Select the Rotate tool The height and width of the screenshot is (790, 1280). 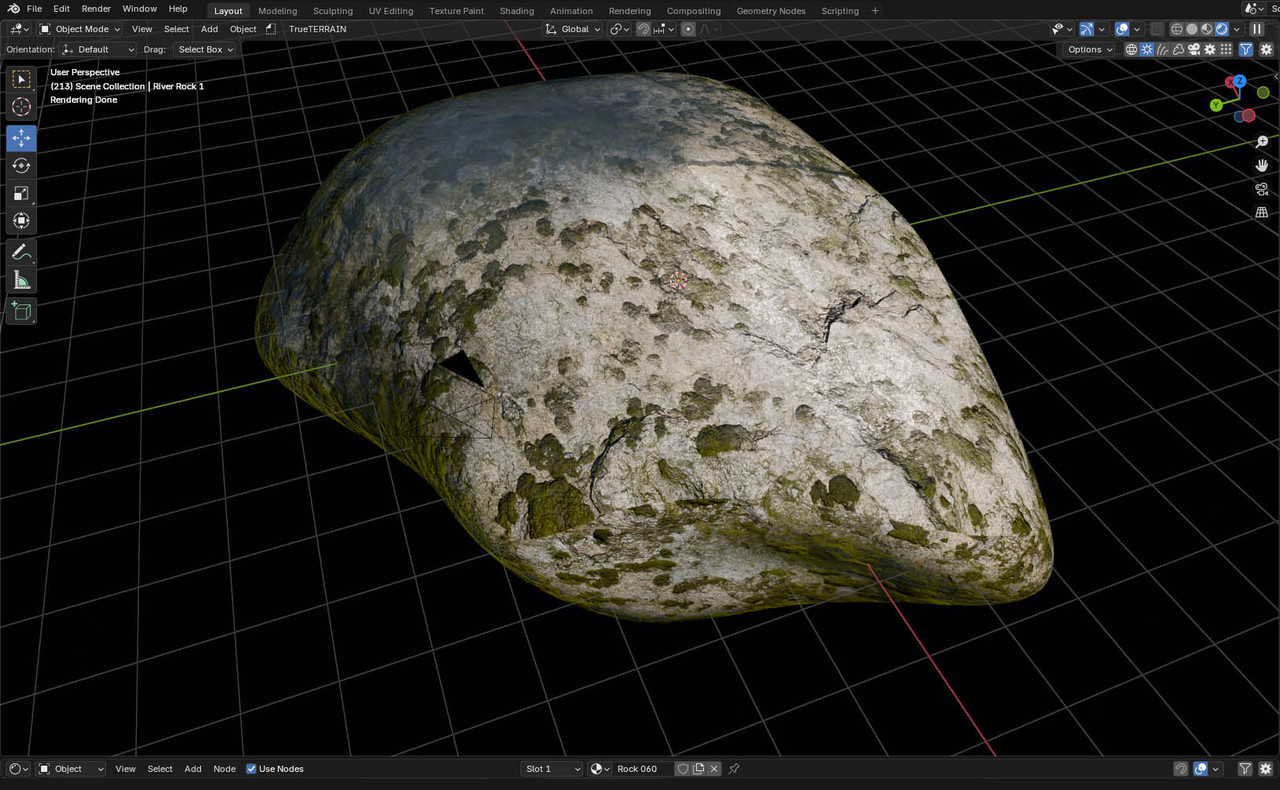click(x=21, y=166)
